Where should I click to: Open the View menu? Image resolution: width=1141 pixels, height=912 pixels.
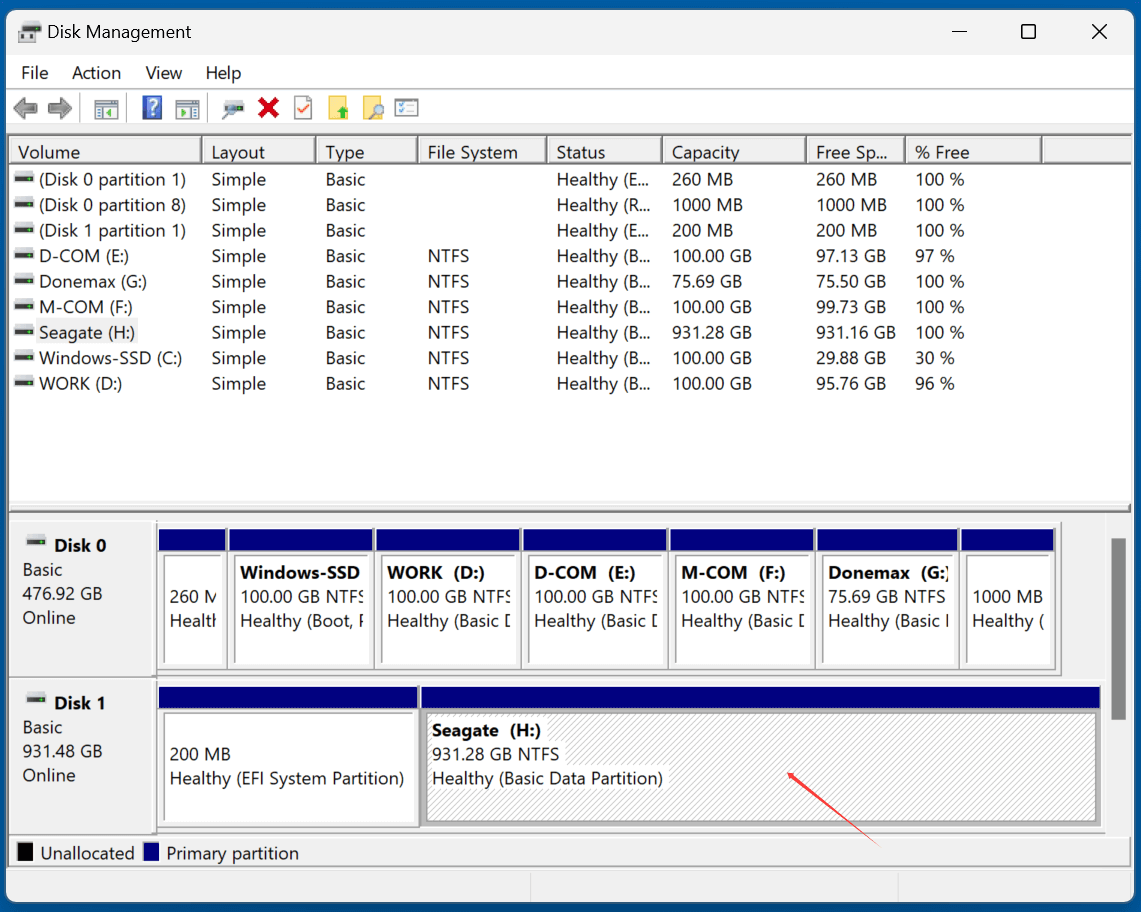(163, 73)
